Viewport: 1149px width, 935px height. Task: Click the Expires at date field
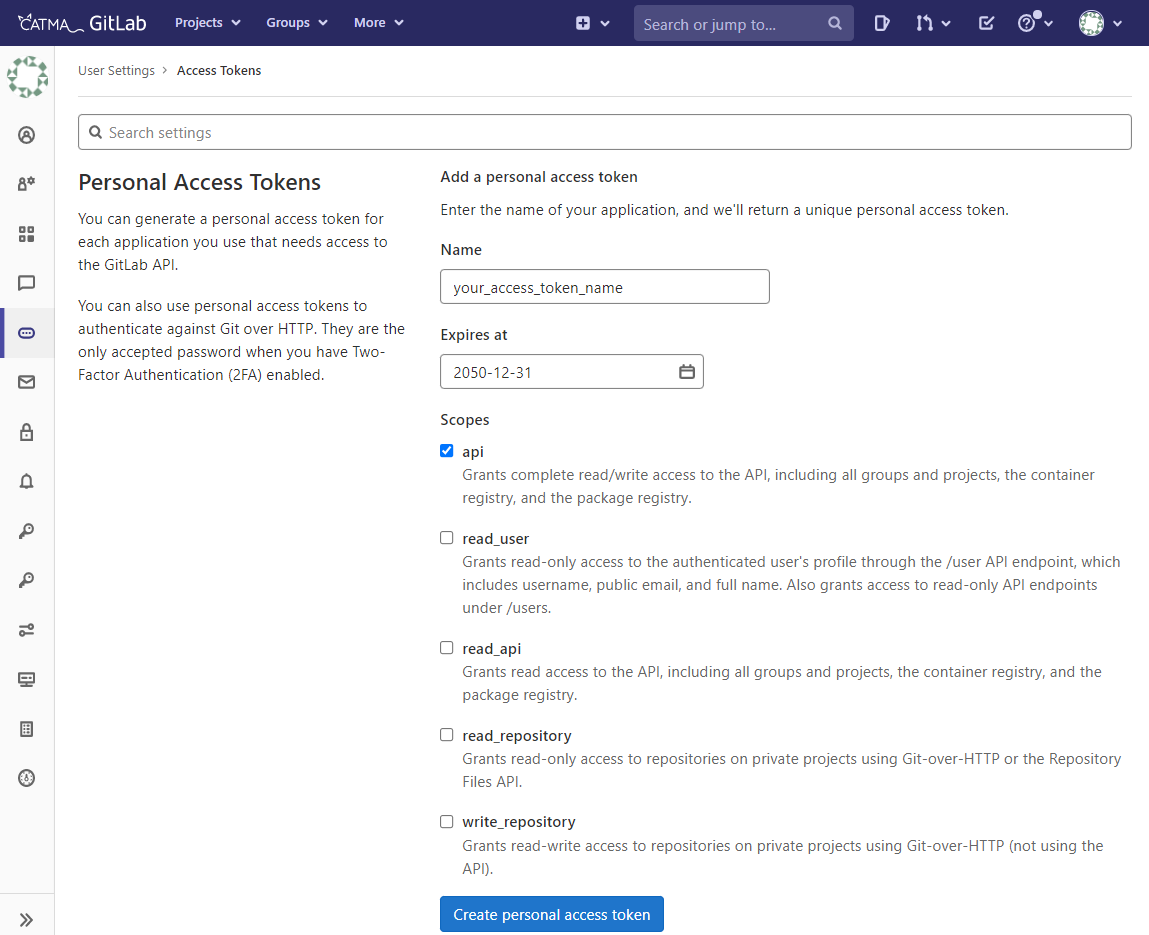572,372
